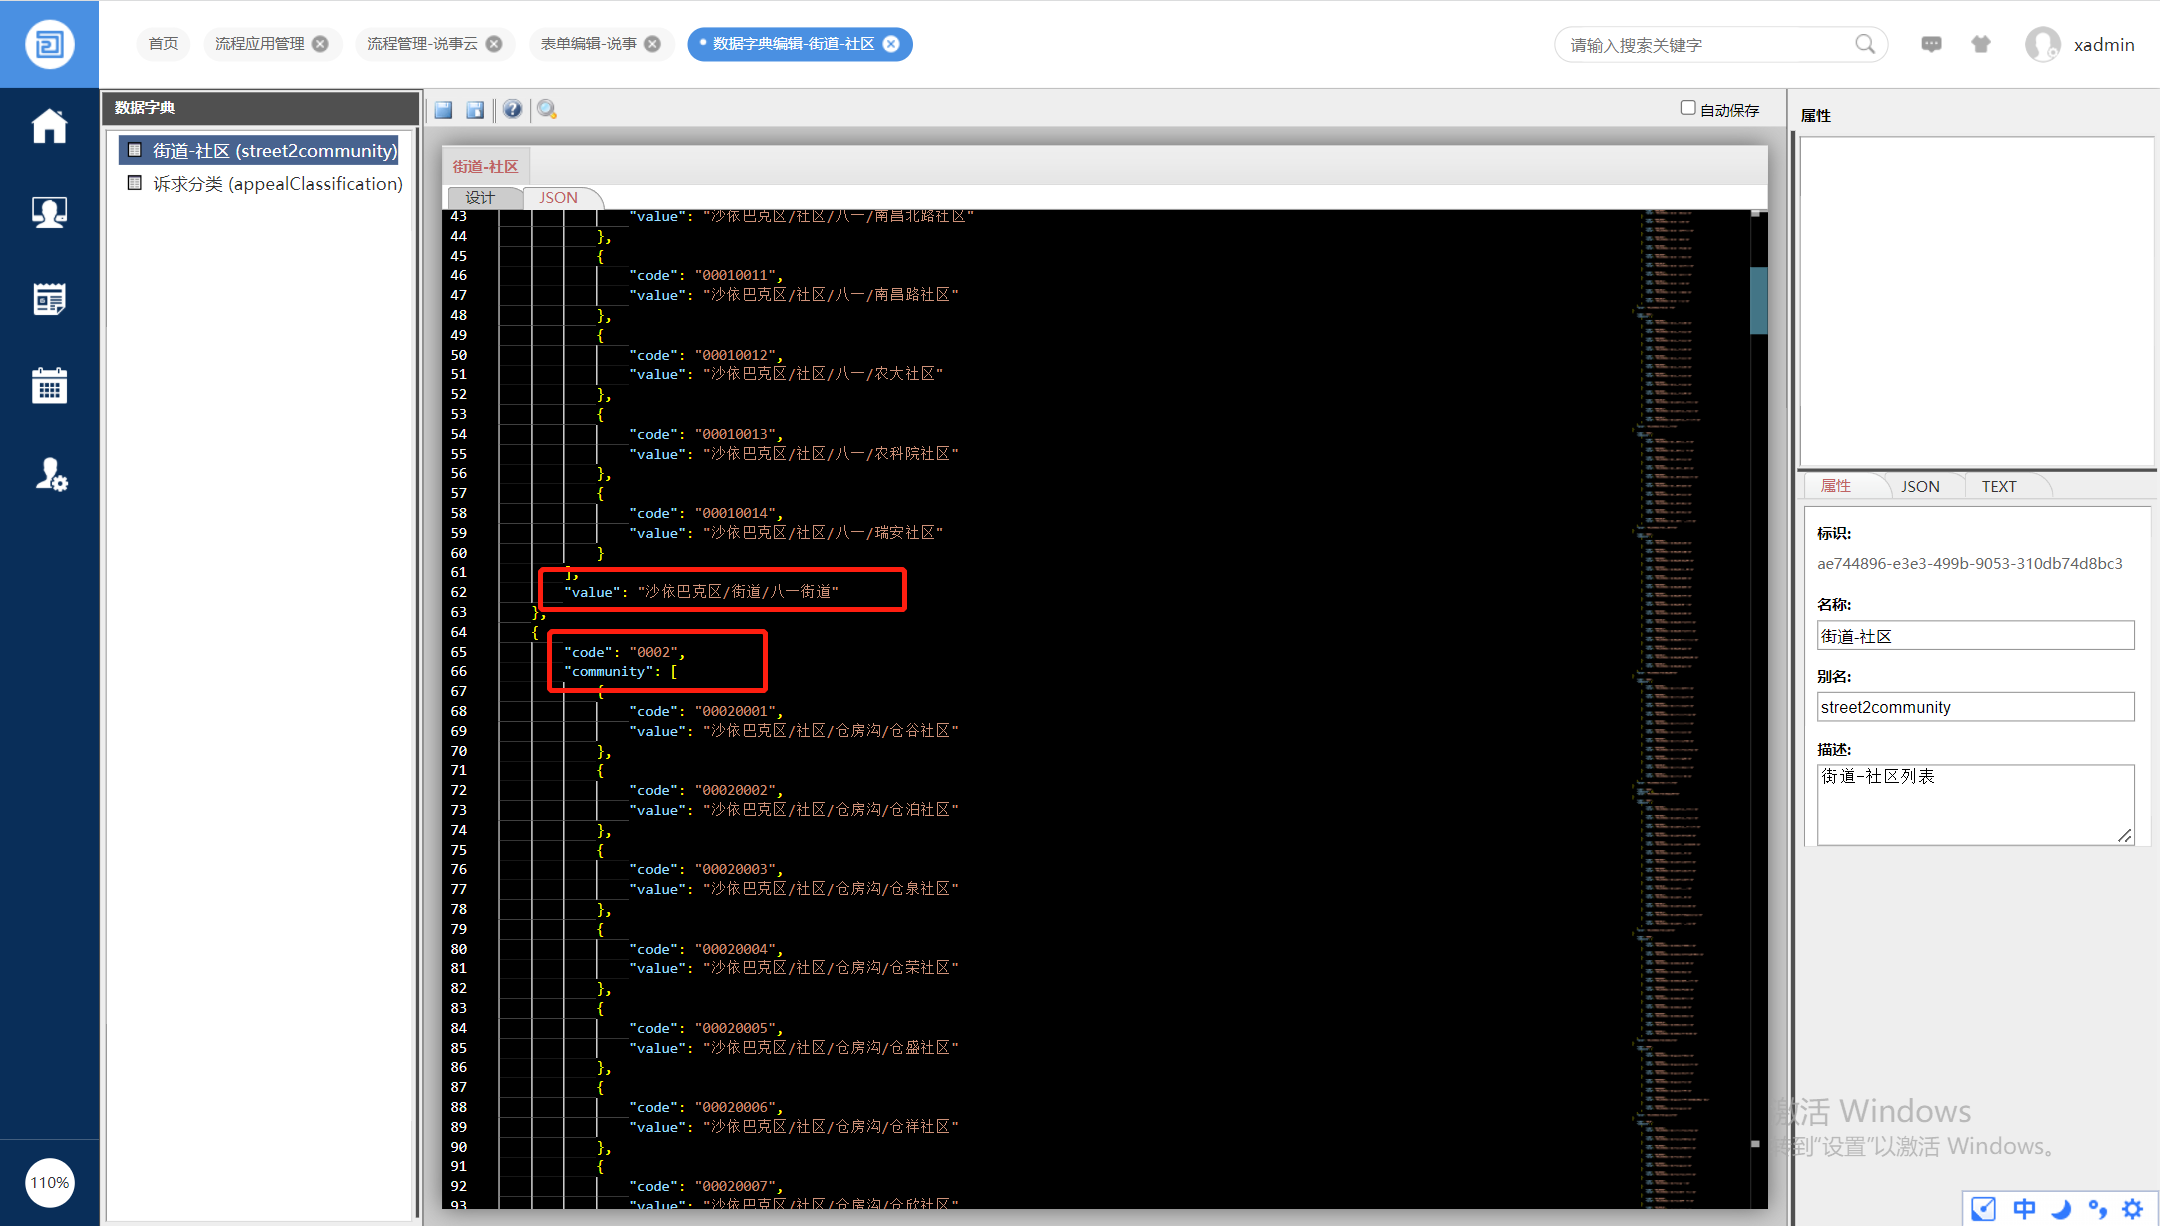Open the user settings icon in the sidebar
Screen dimensions: 2160x1226
[49, 474]
